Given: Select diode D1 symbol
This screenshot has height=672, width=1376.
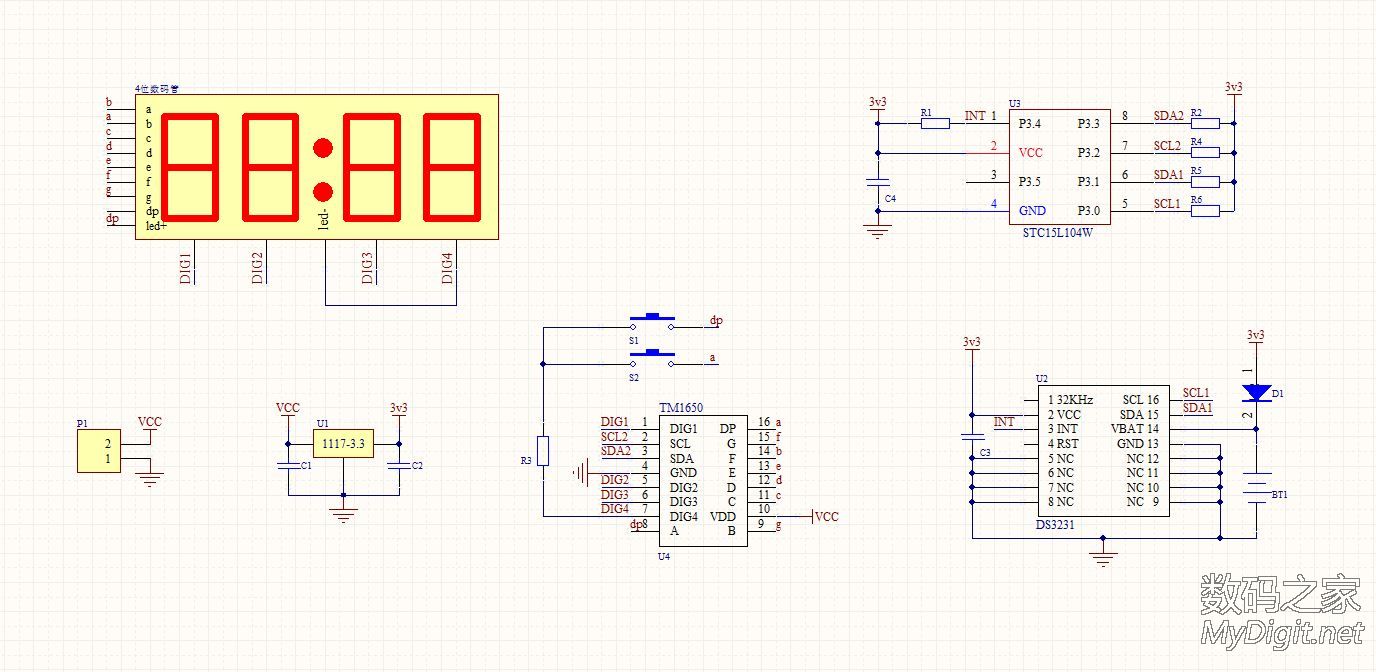Looking at the screenshot, I should point(1255,393).
